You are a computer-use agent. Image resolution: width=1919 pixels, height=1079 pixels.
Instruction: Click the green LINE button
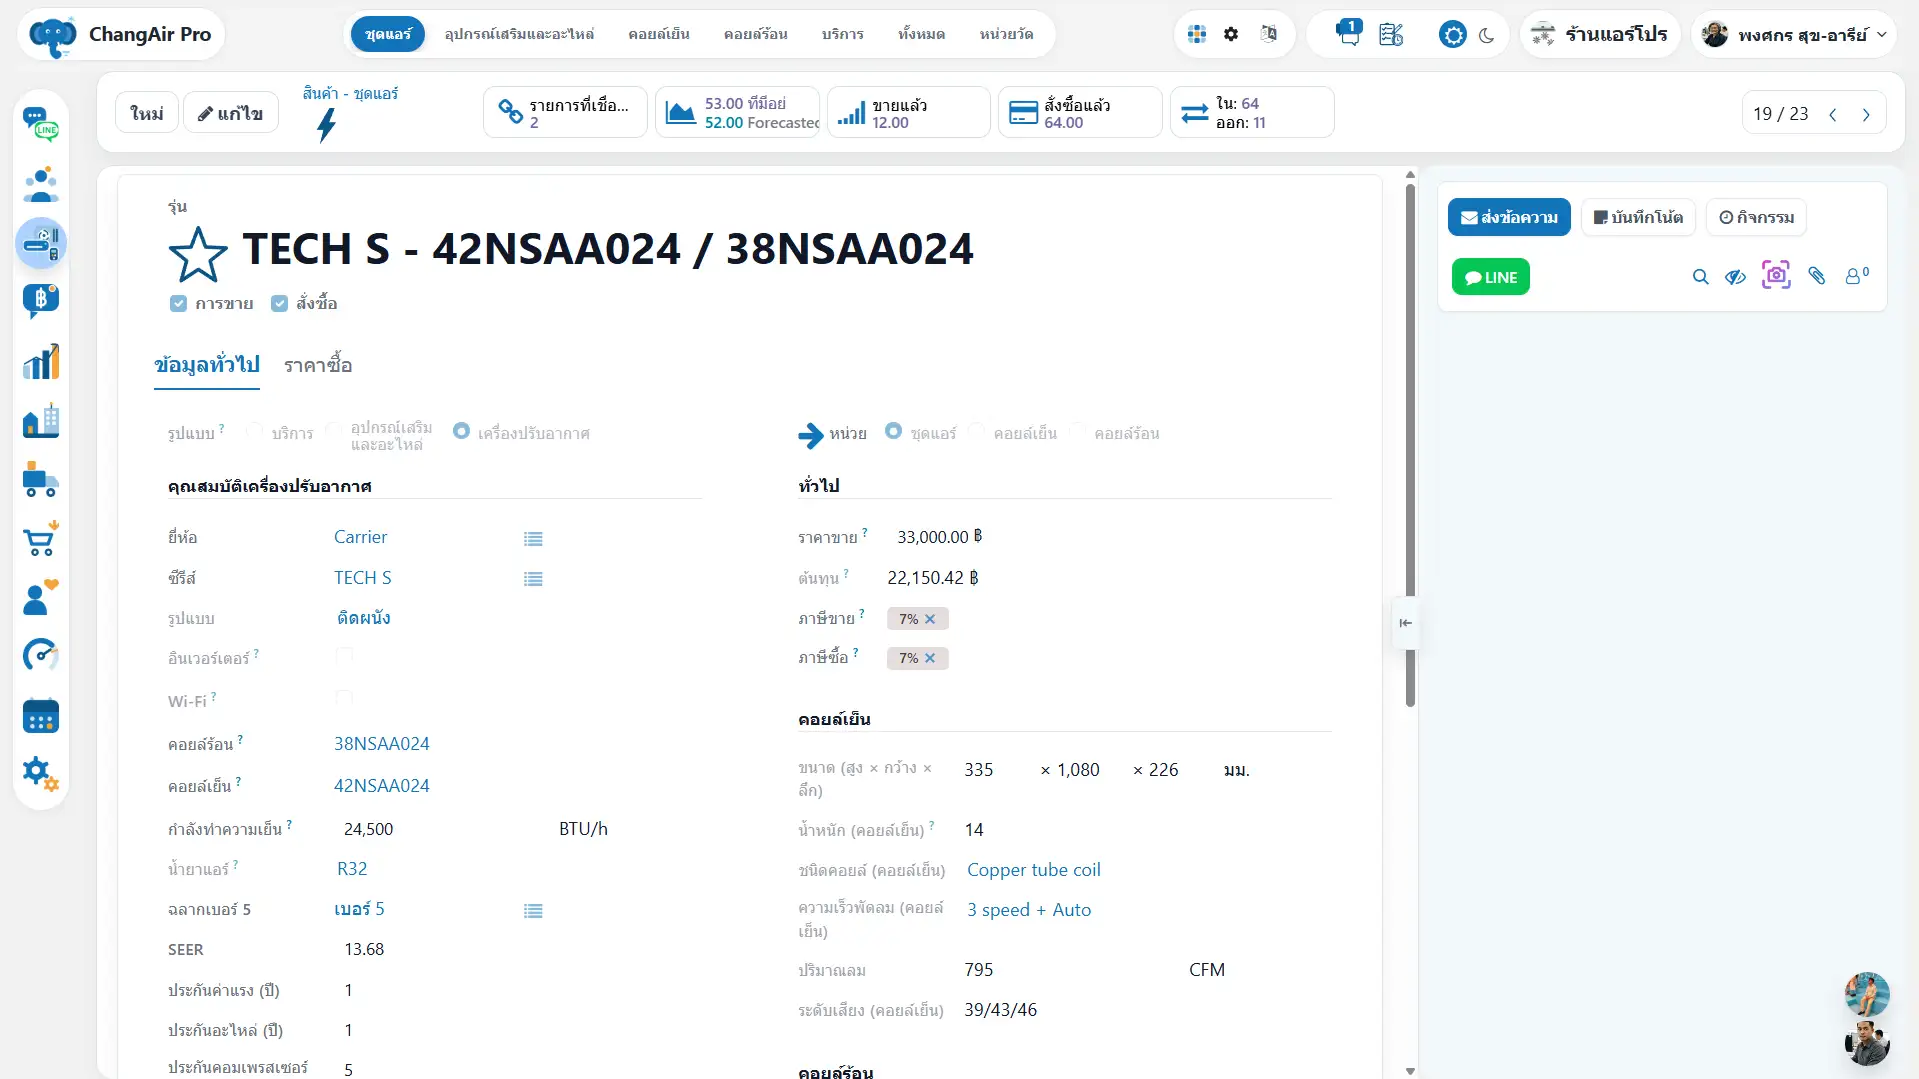point(1491,277)
